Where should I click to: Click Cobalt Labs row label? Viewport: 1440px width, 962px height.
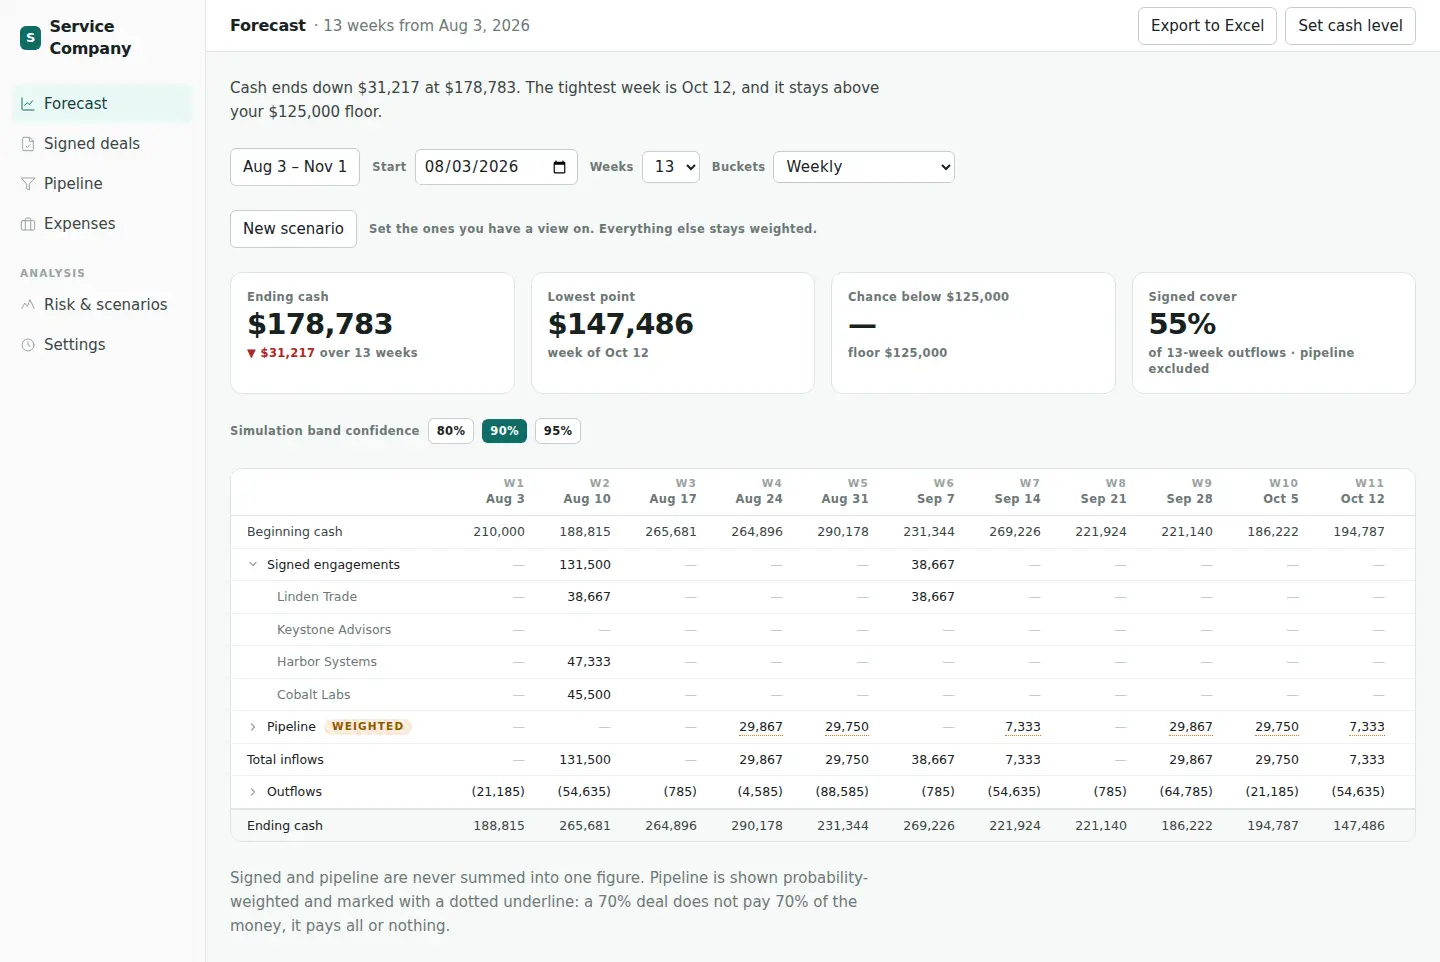click(x=314, y=695)
